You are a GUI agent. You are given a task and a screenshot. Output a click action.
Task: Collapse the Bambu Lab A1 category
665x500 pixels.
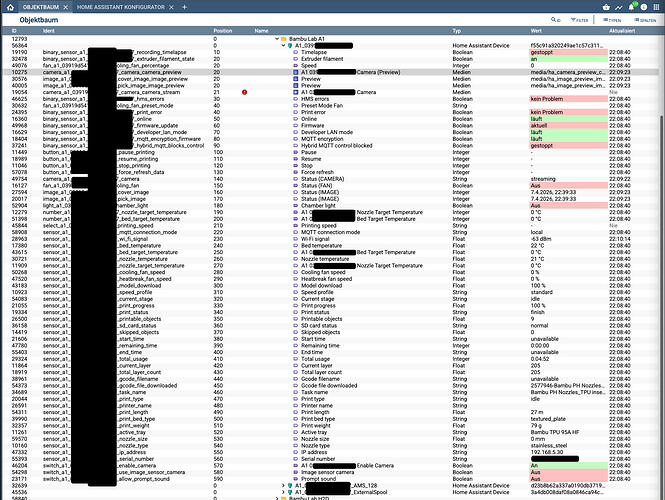pos(277,39)
